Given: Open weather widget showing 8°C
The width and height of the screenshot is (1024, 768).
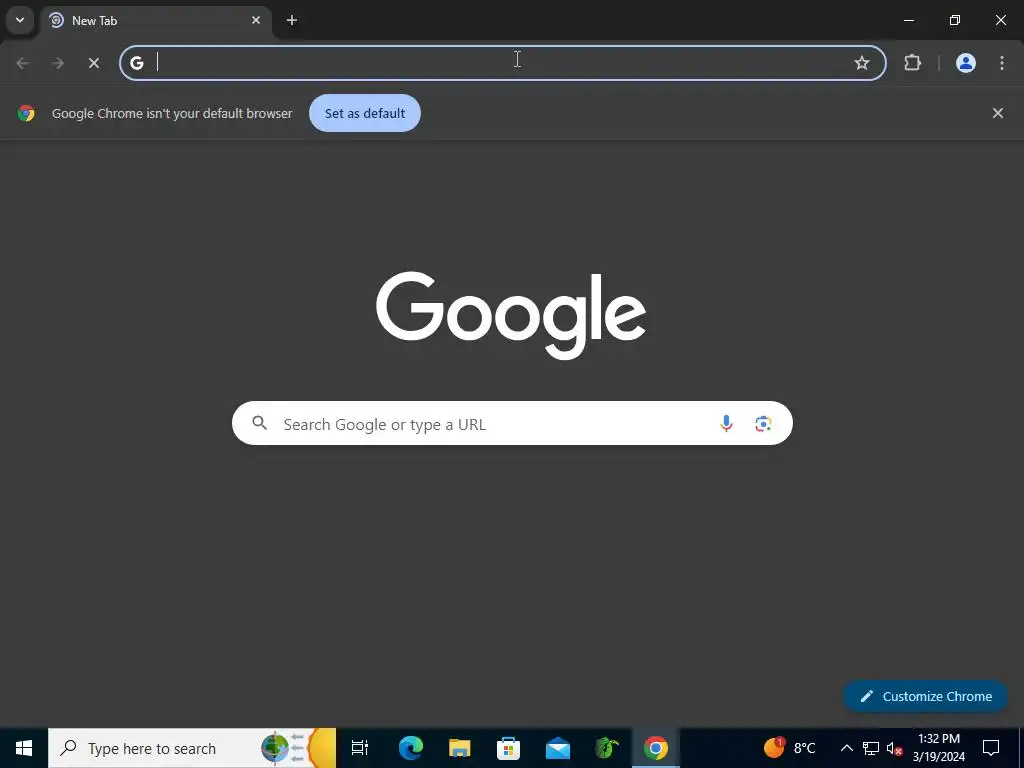Looking at the screenshot, I should click(x=790, y=748).
